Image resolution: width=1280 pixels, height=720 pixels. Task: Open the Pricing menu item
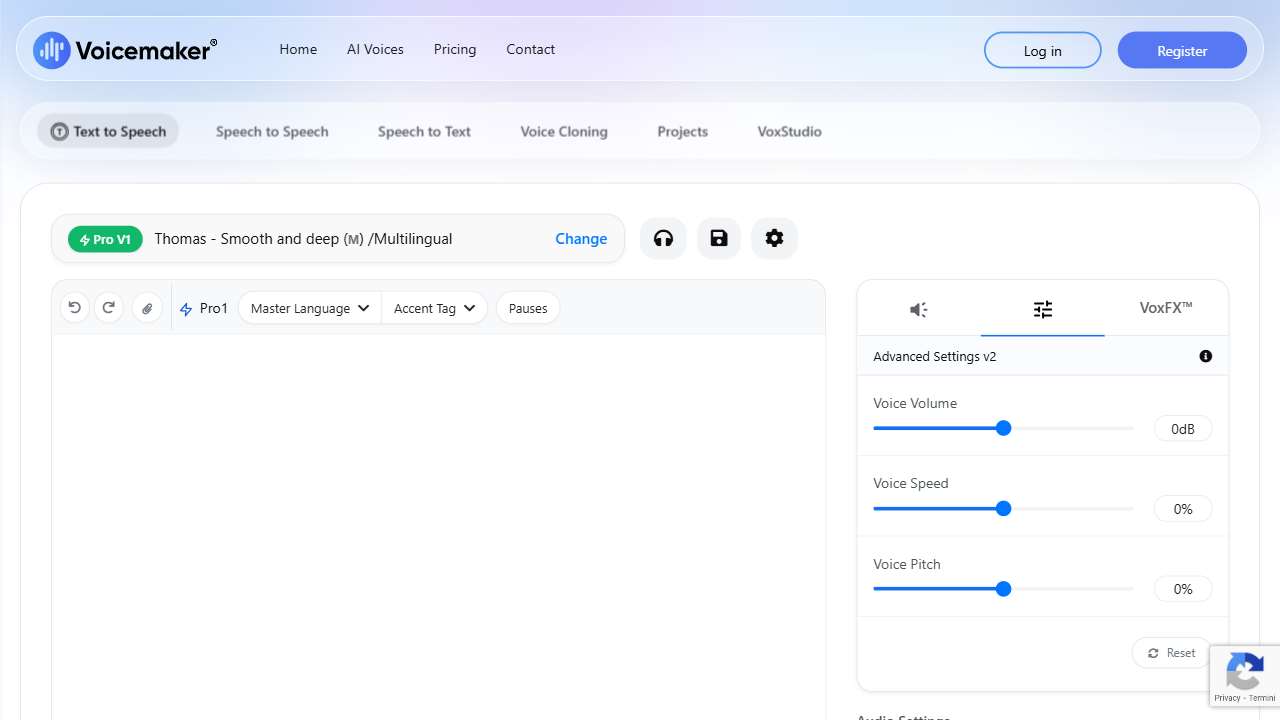(x=455, y=49)
